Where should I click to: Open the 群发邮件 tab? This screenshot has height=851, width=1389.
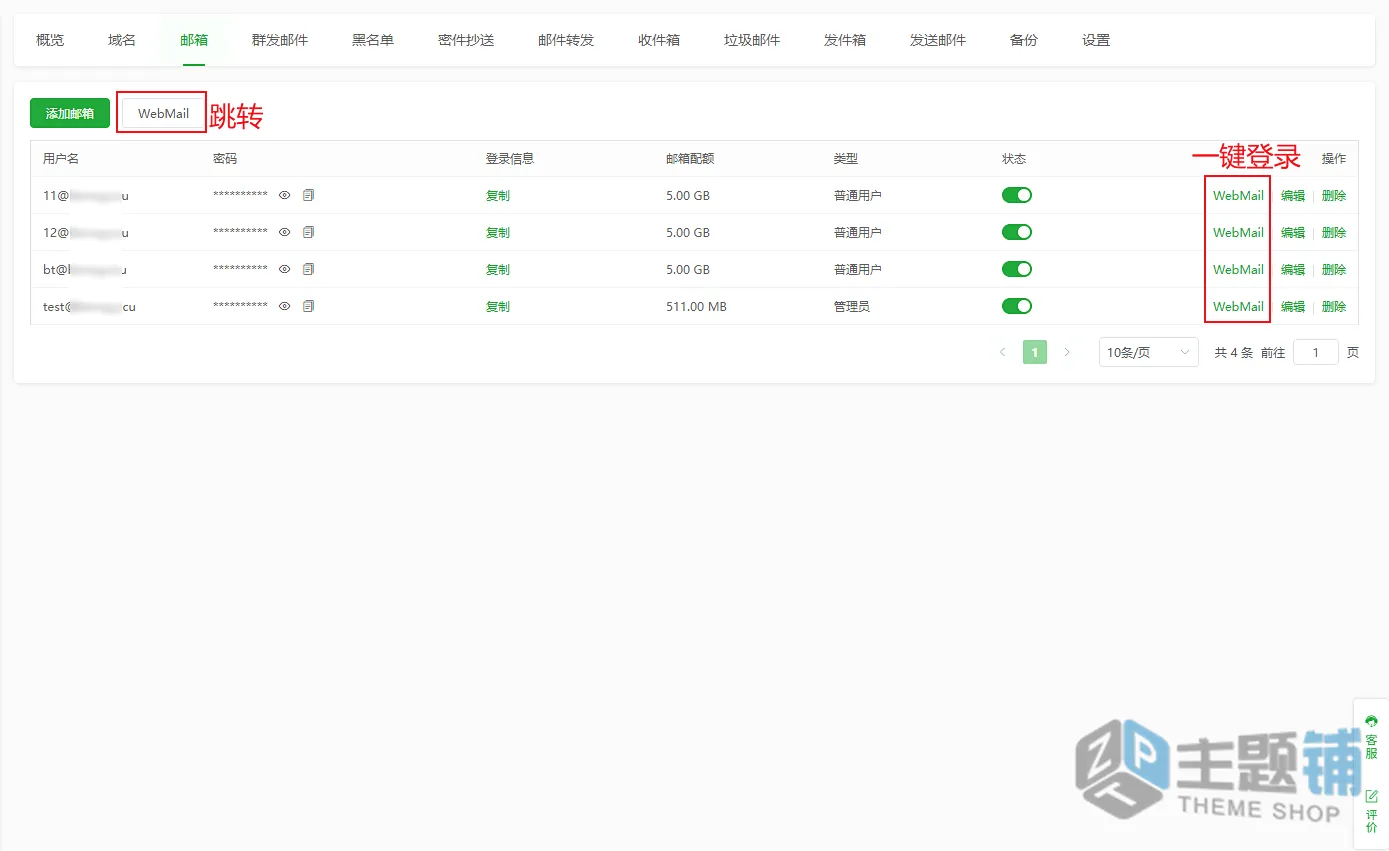280,41
